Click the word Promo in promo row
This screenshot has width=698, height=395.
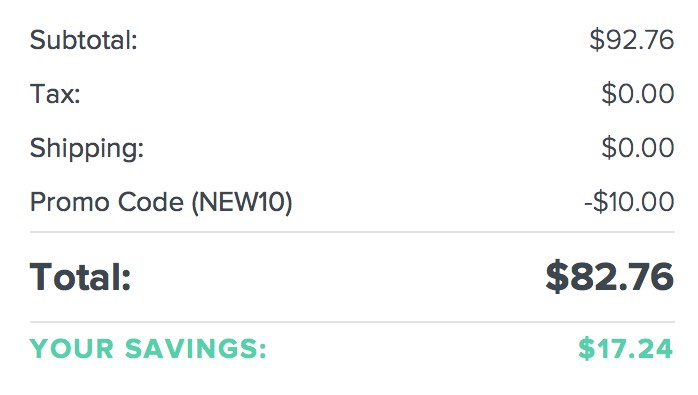click(x=70, y=202)
